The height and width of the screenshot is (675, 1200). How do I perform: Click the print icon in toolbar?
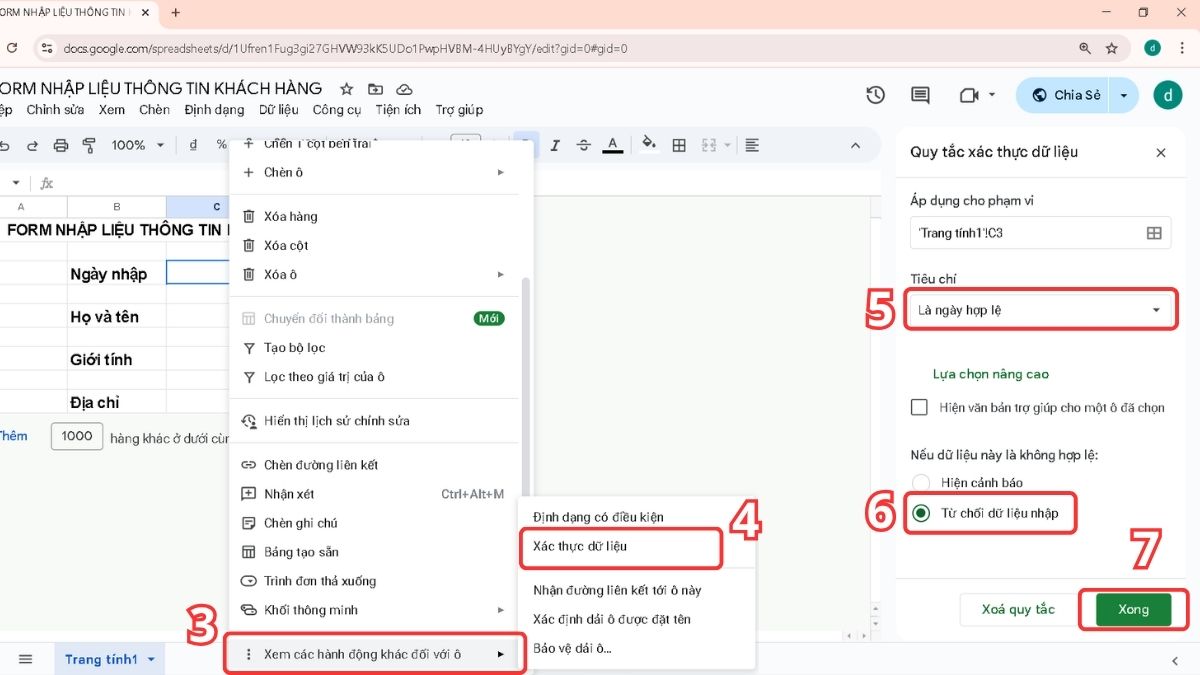[61, 145]
